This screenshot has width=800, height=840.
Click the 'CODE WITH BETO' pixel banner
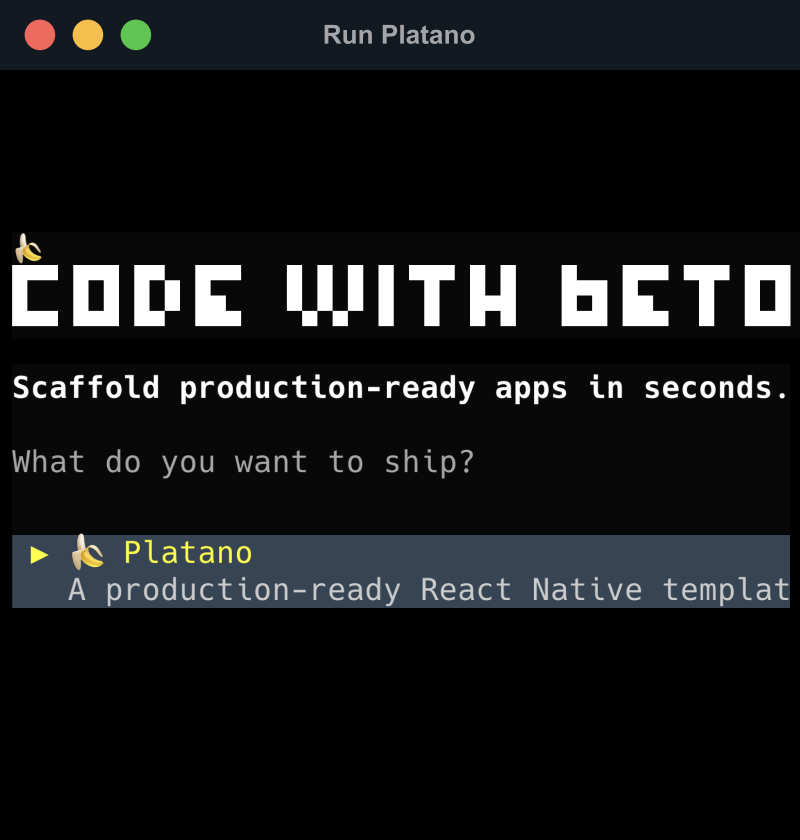[x=401, y=295]
